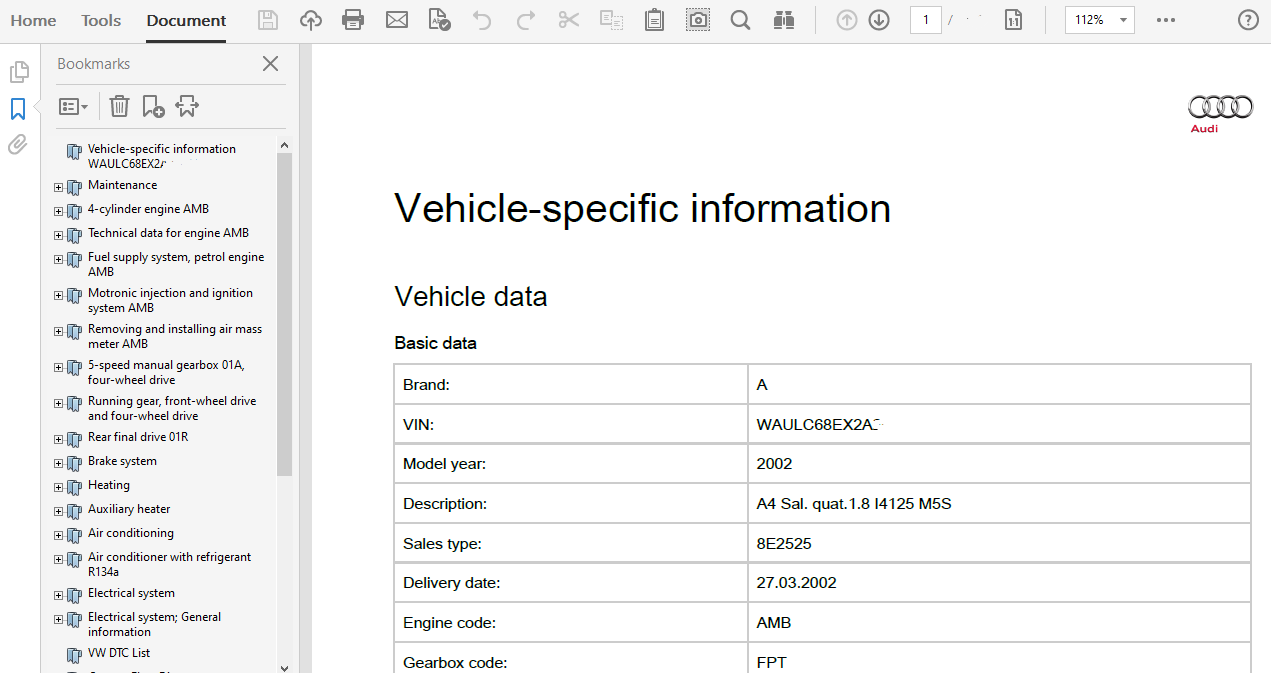Open the Find magnifier tool
Image resolution: width=1271 pixels, height=673 pixels.
(x=740, y=20)
